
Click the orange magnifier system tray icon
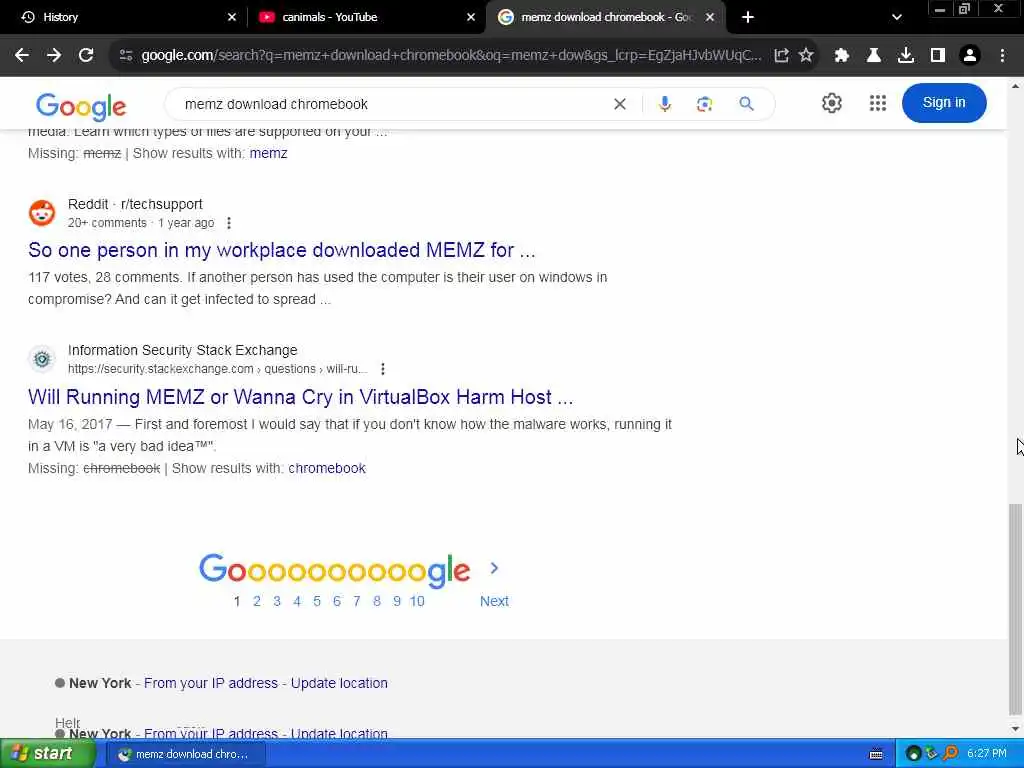951,754
